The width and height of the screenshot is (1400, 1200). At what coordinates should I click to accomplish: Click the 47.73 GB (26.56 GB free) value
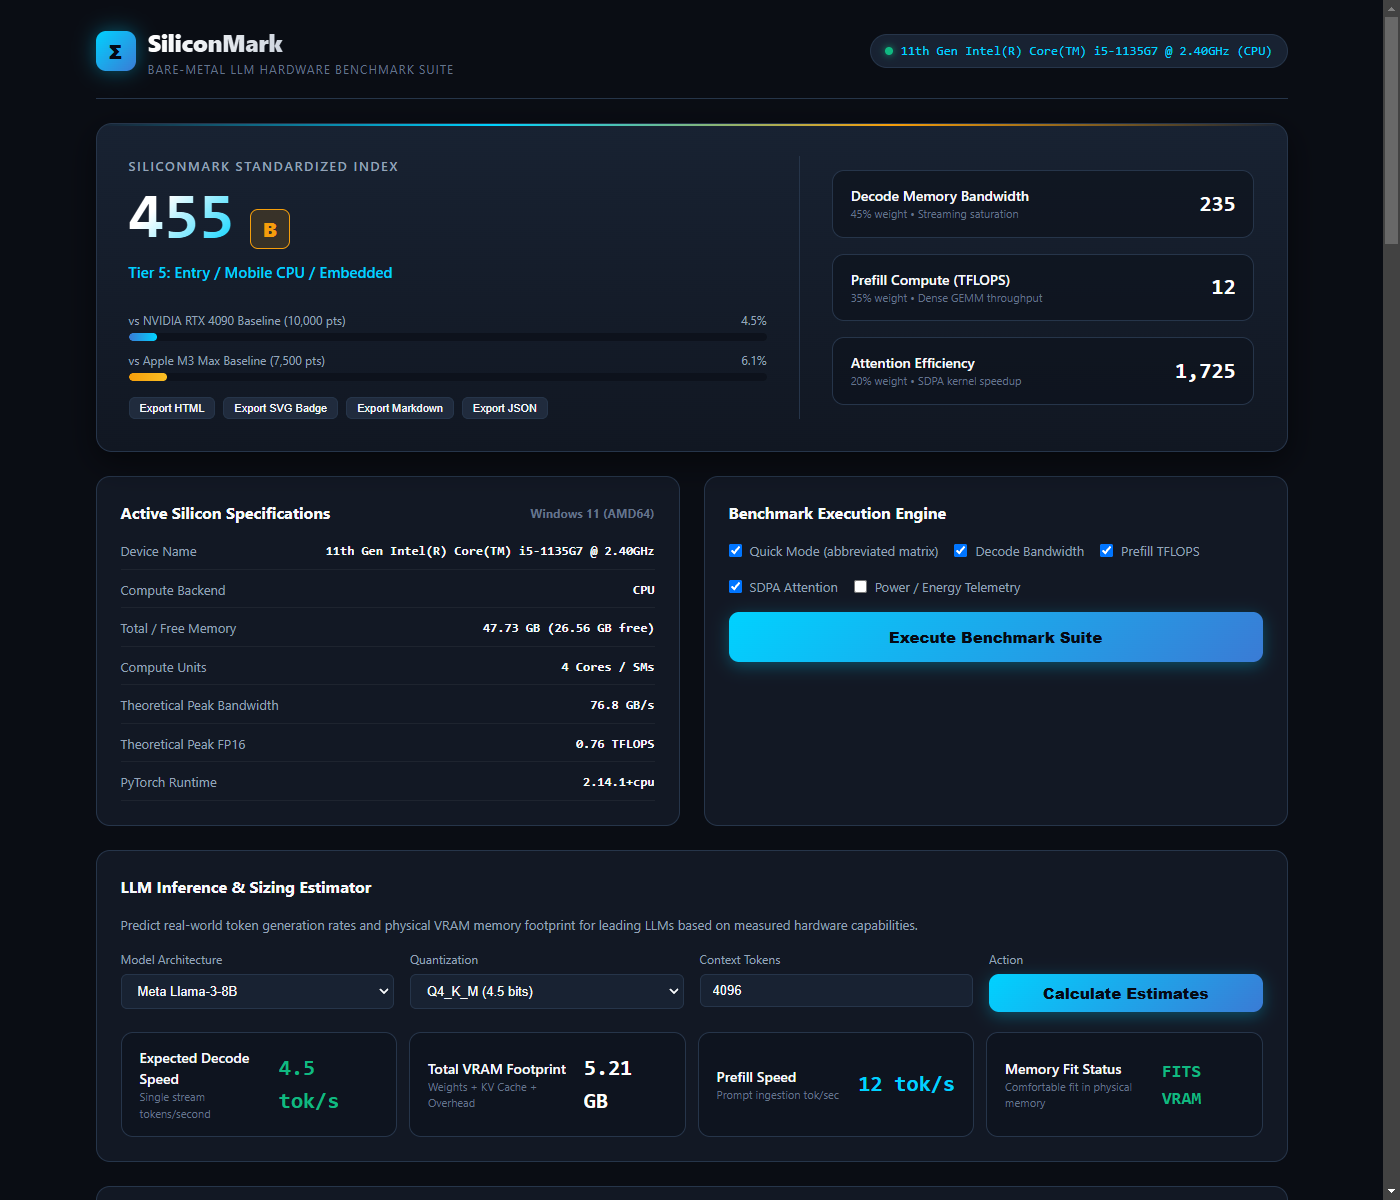tap(568, 628)
